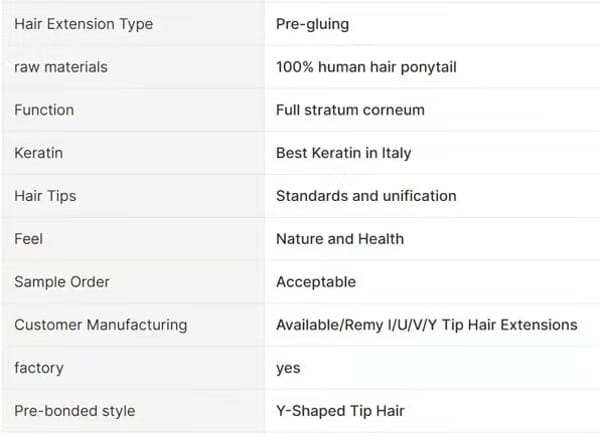Select '100% human hair ponytail' text
The height and width of the screenshot is (438, 600).
(366, 67)
